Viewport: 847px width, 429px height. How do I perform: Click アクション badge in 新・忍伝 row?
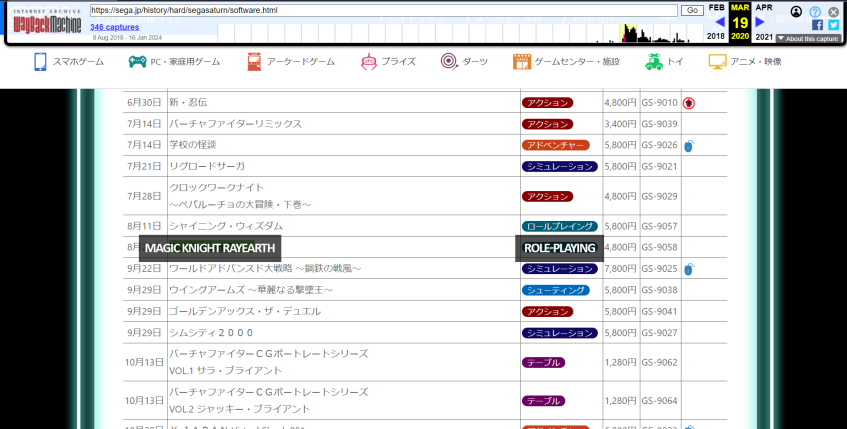[547, 103]
